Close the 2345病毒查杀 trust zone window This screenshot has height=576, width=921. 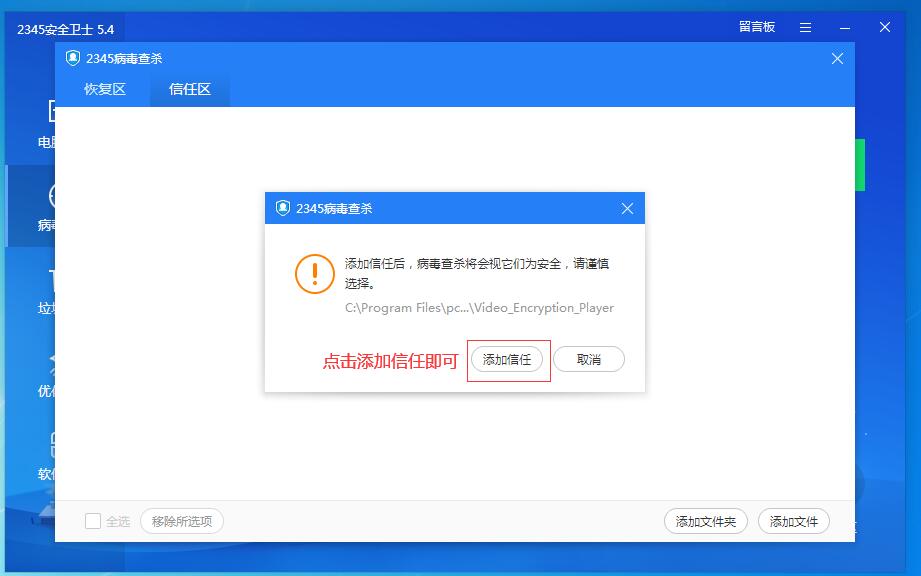(x=837, y=59)
